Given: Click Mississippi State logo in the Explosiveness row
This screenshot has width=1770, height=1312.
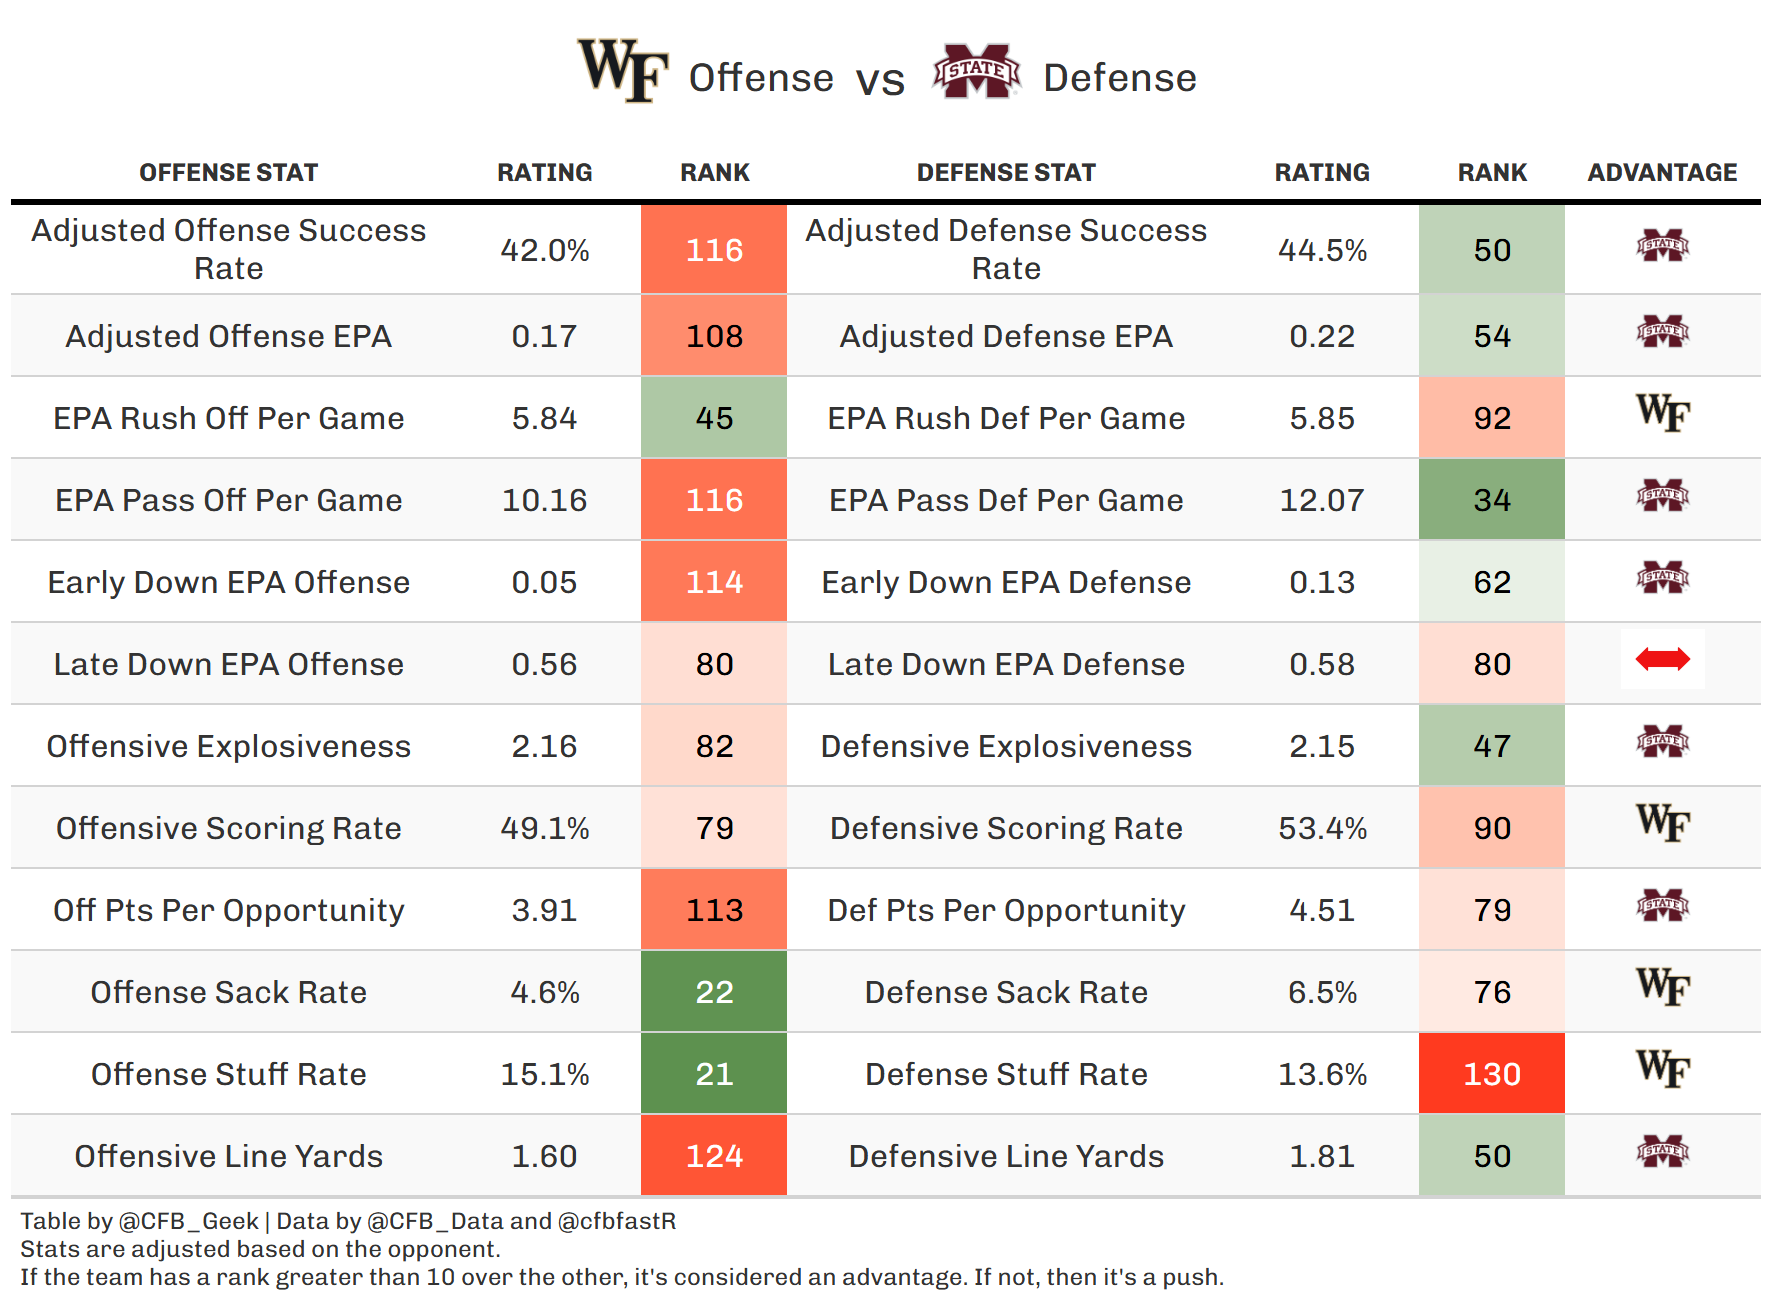Looking at the screenshot, I should [1662, 741].
